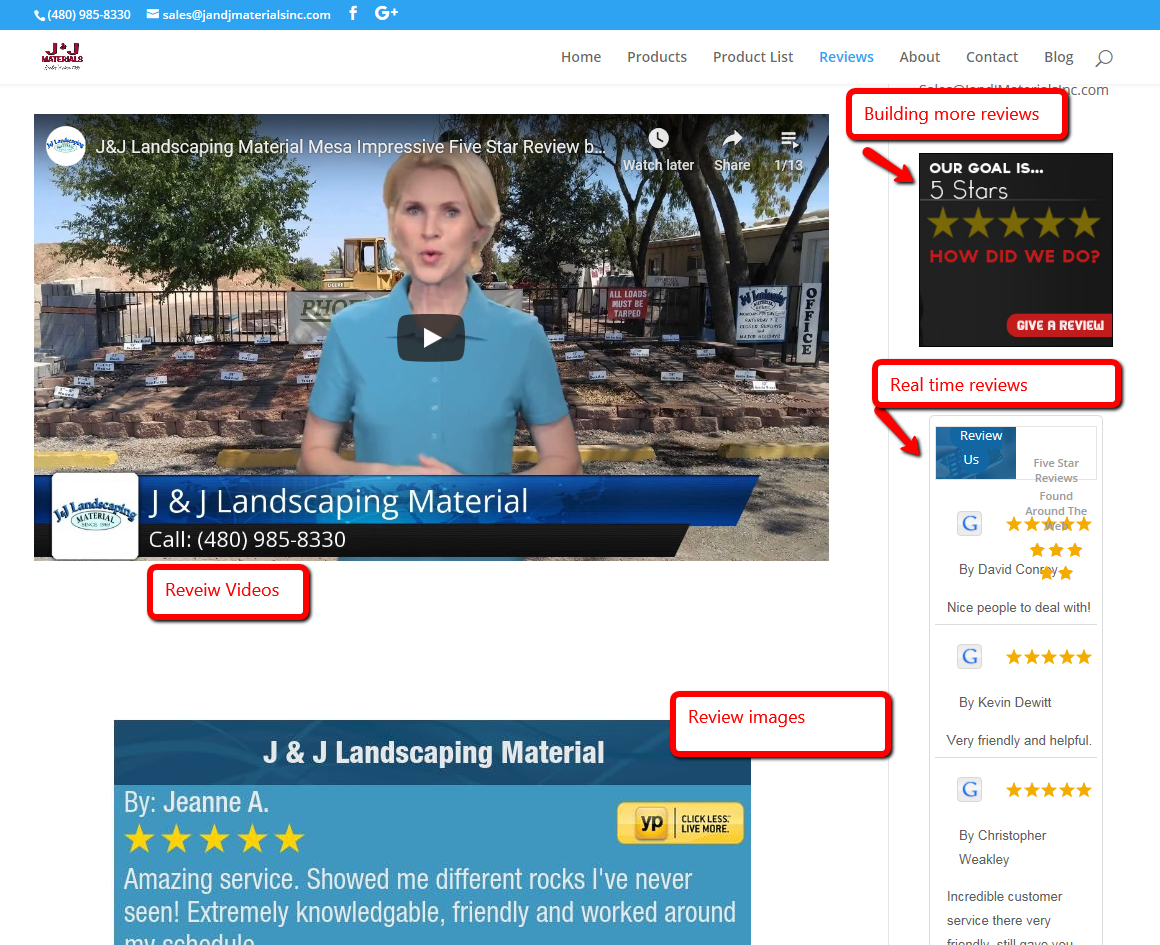Open the Google Plus icon link
1160x945 pixels.
pyautogui.click(x=386, y=14)
